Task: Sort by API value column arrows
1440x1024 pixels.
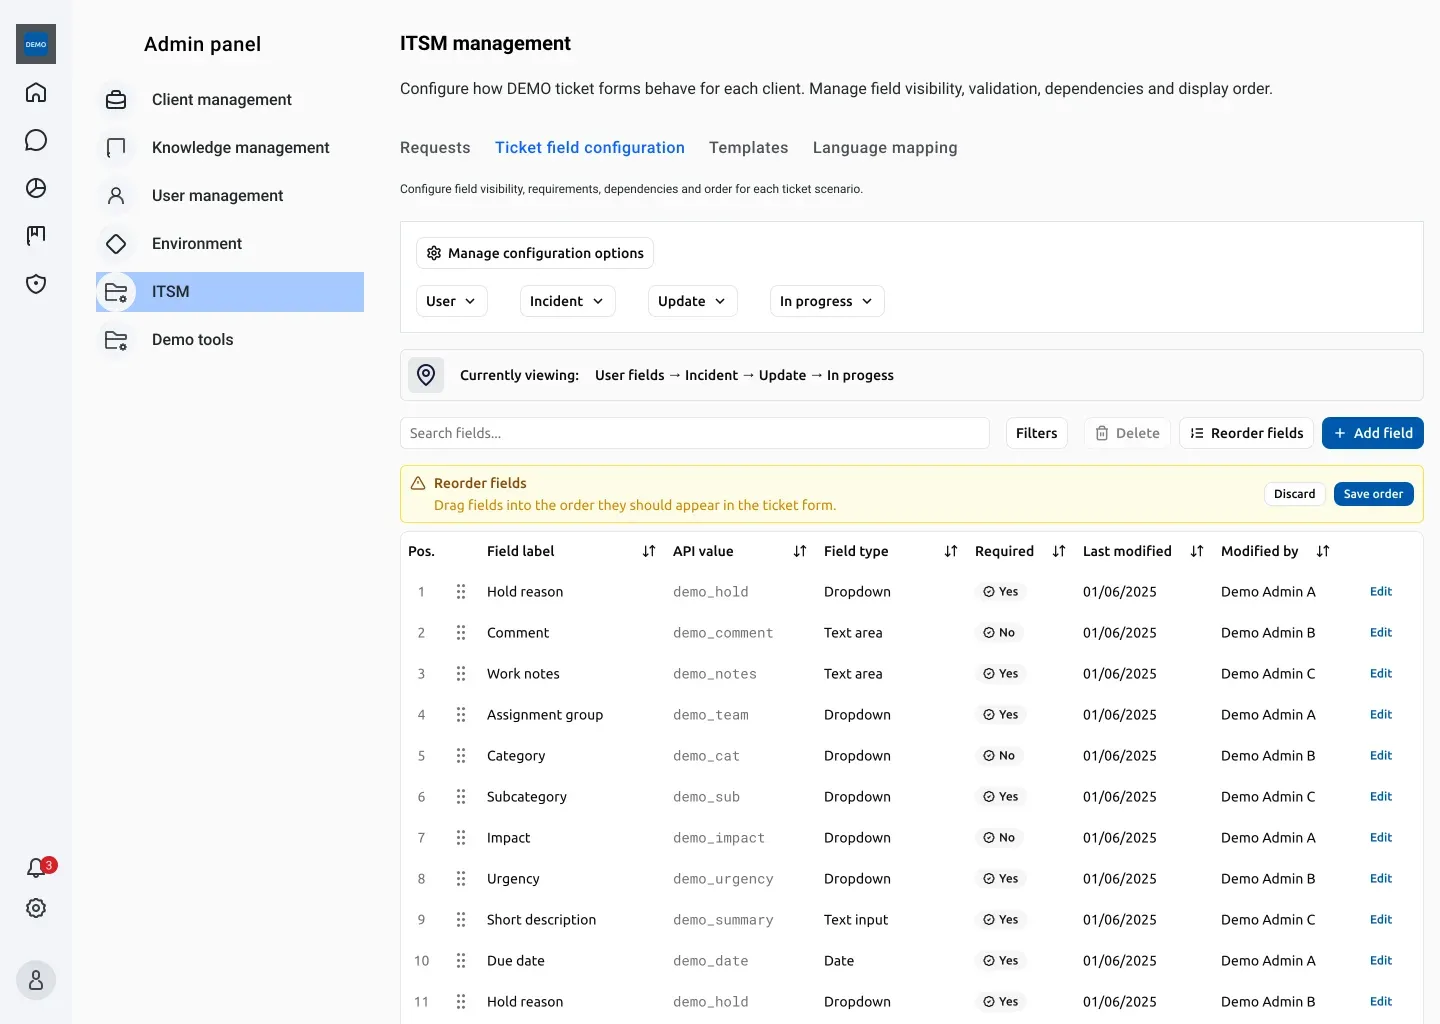Action: pyautogui.click(x=800, y=551)
